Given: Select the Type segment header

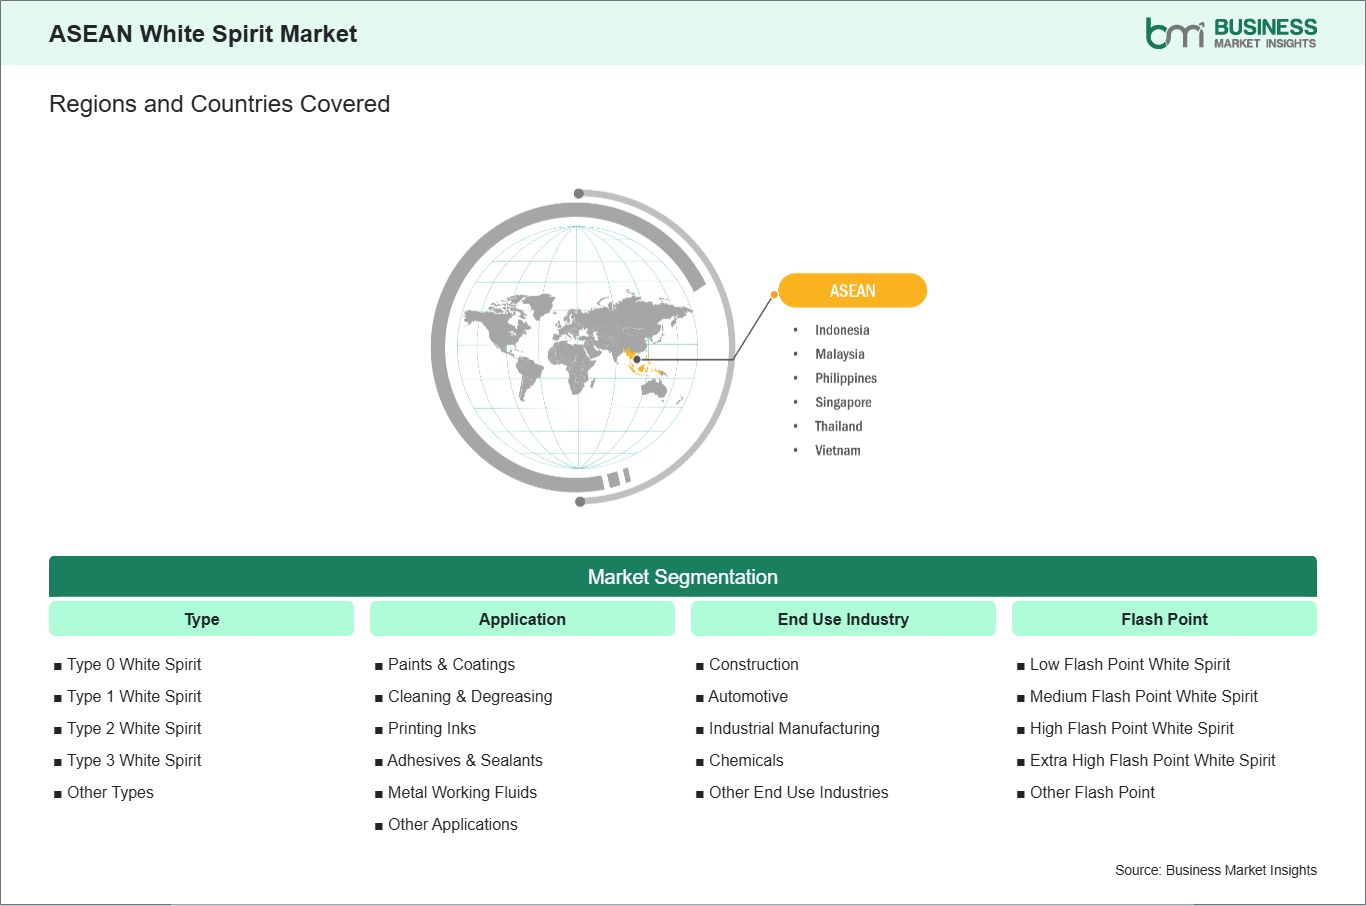Looking at the screenshot, I should pyautogui.click(x=201, y=619).
